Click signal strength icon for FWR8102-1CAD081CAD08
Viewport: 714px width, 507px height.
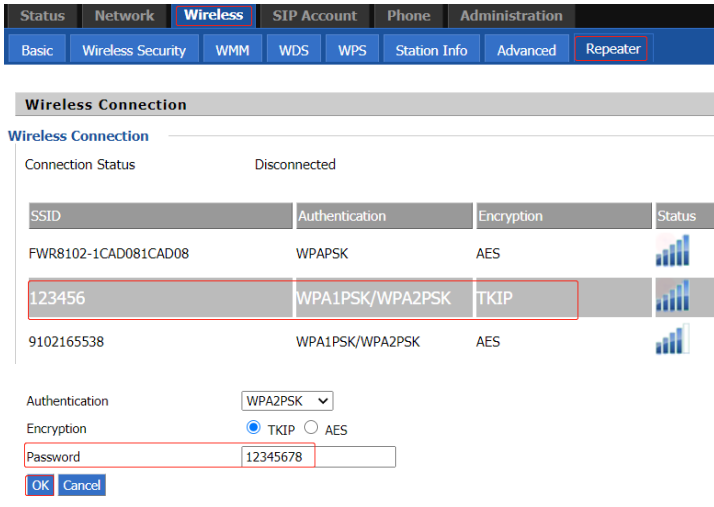click(x=672, y=252)
